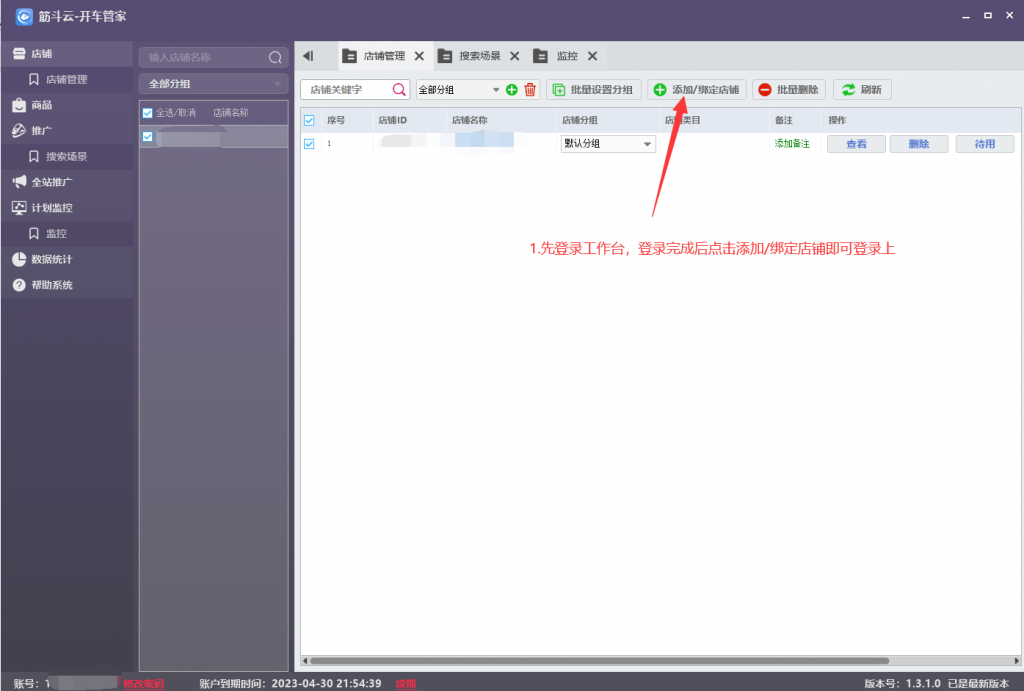The height and width of the screenshot is (691, 1024).
Task: Click the 查看 button in row 1
Action: point(856,144)
